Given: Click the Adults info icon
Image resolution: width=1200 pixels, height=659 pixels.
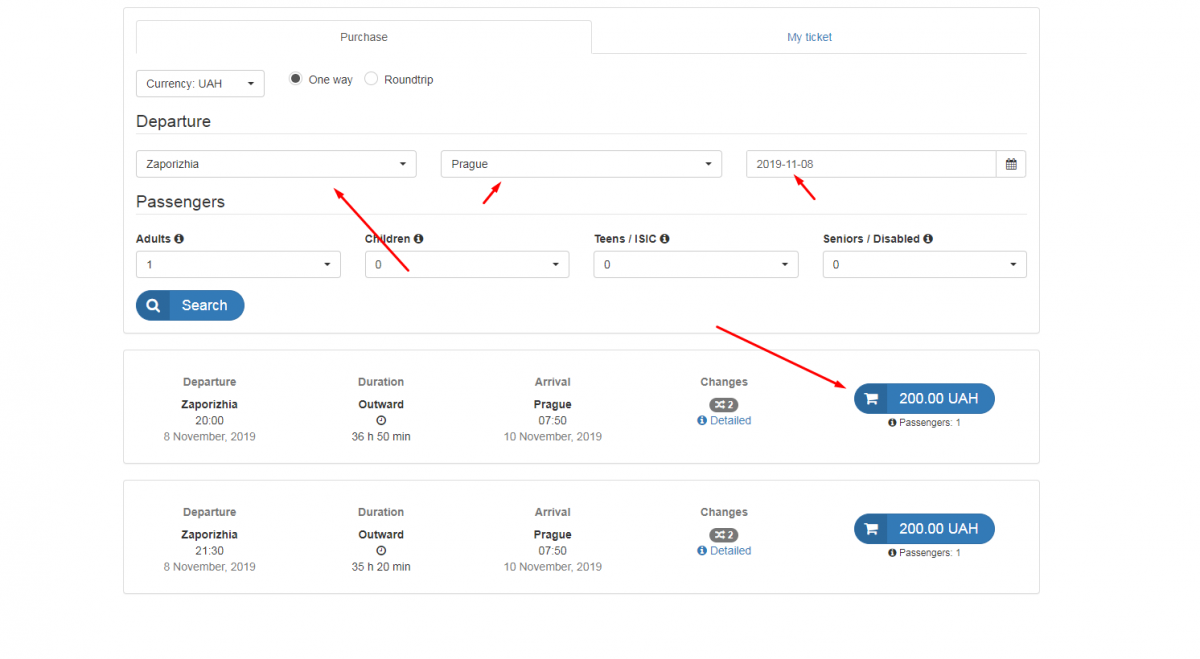Looking at the screenshot, I should tap(179, 239).
